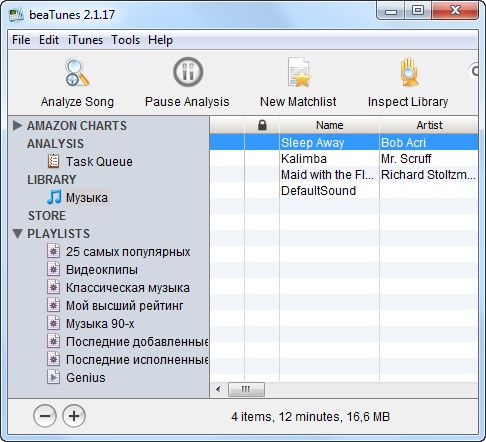This screenshot has width=486, height=442.
Task: Click the Richard Stoltzm... artist cell
Action: [428, 174]
